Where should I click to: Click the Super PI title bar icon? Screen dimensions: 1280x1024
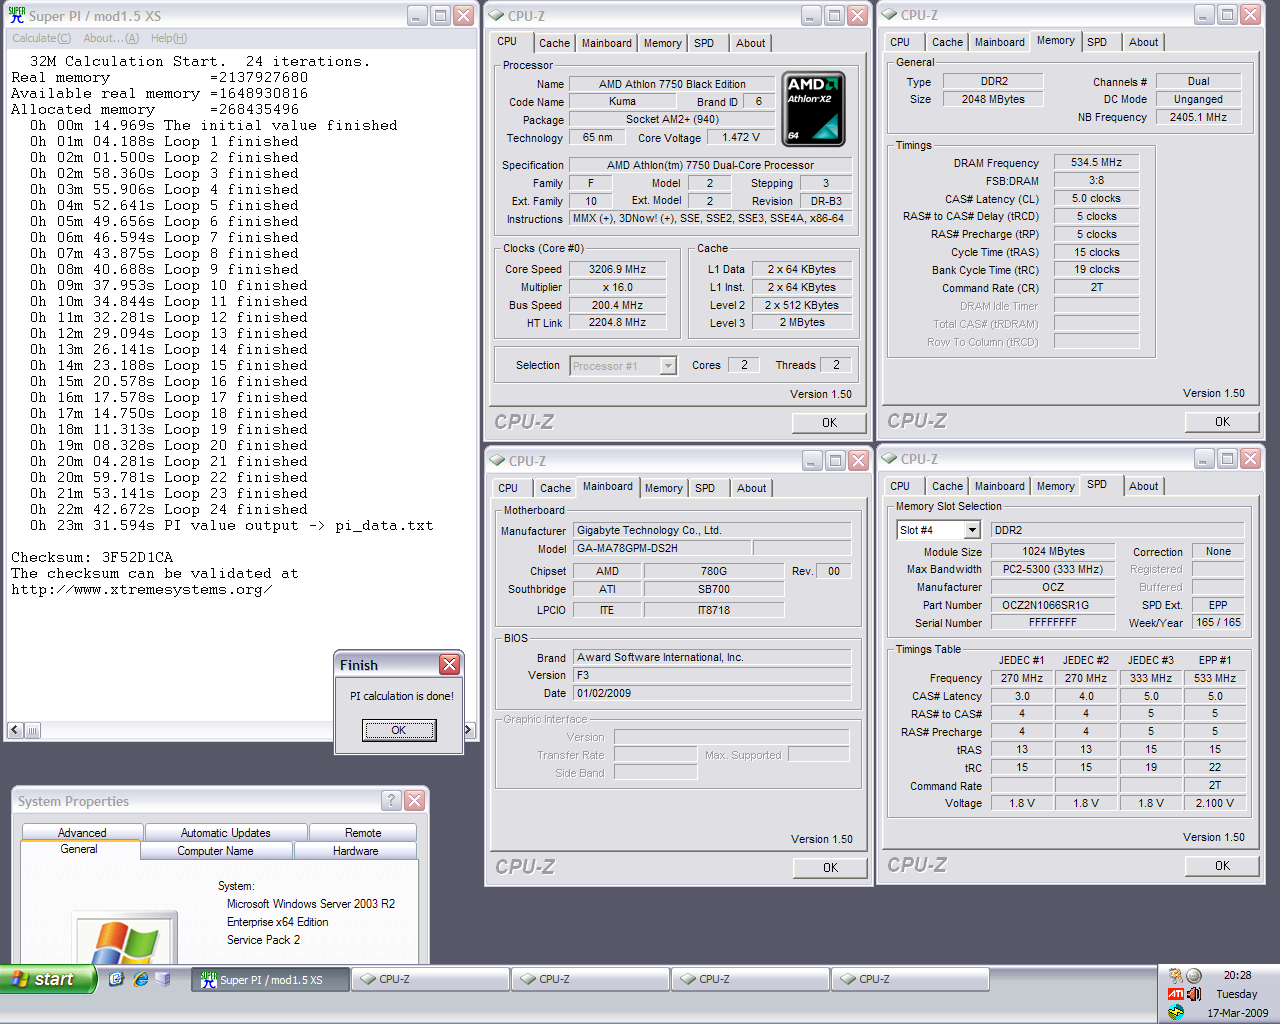point(16,15)
